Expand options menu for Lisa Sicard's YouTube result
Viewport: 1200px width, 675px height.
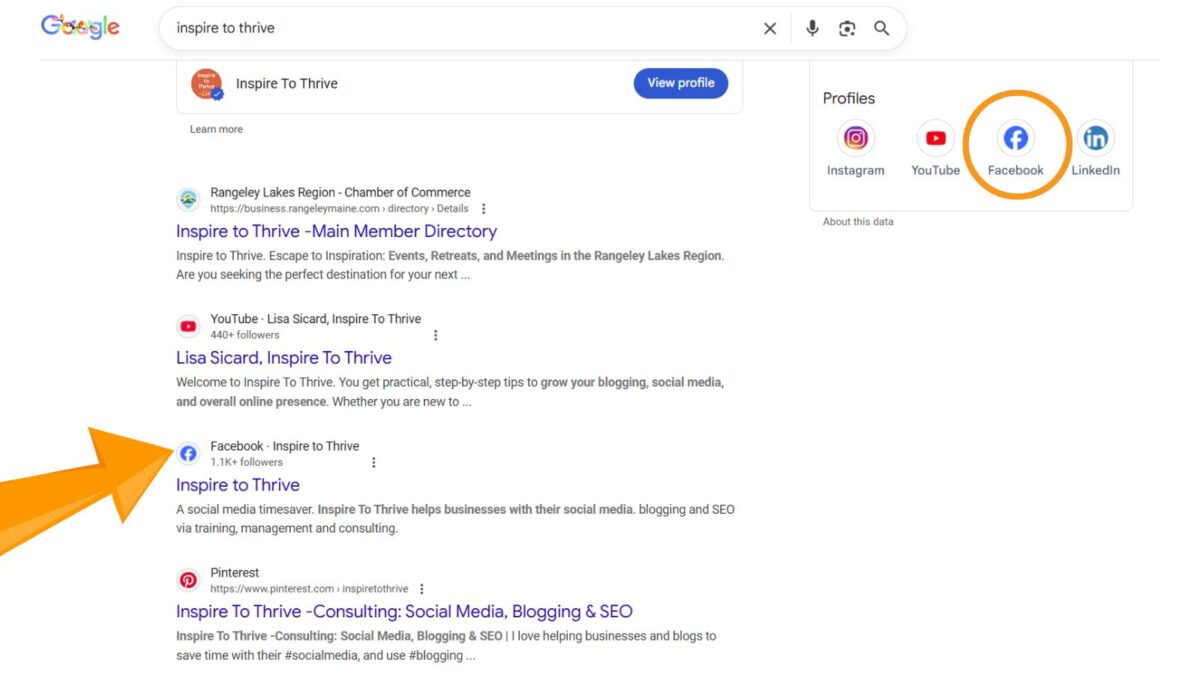tap(436, 336)
